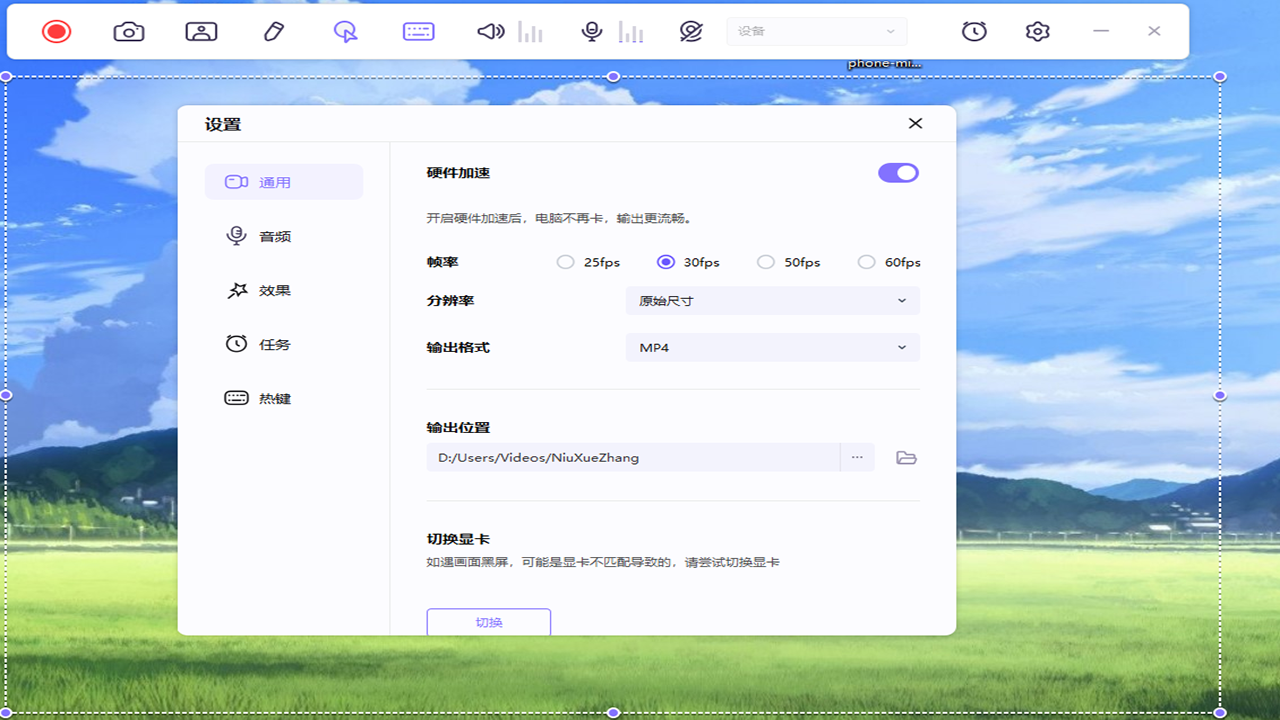Click the 切换 graphics card switch button
Viewport: 1280px width, 720px height.
489,621
